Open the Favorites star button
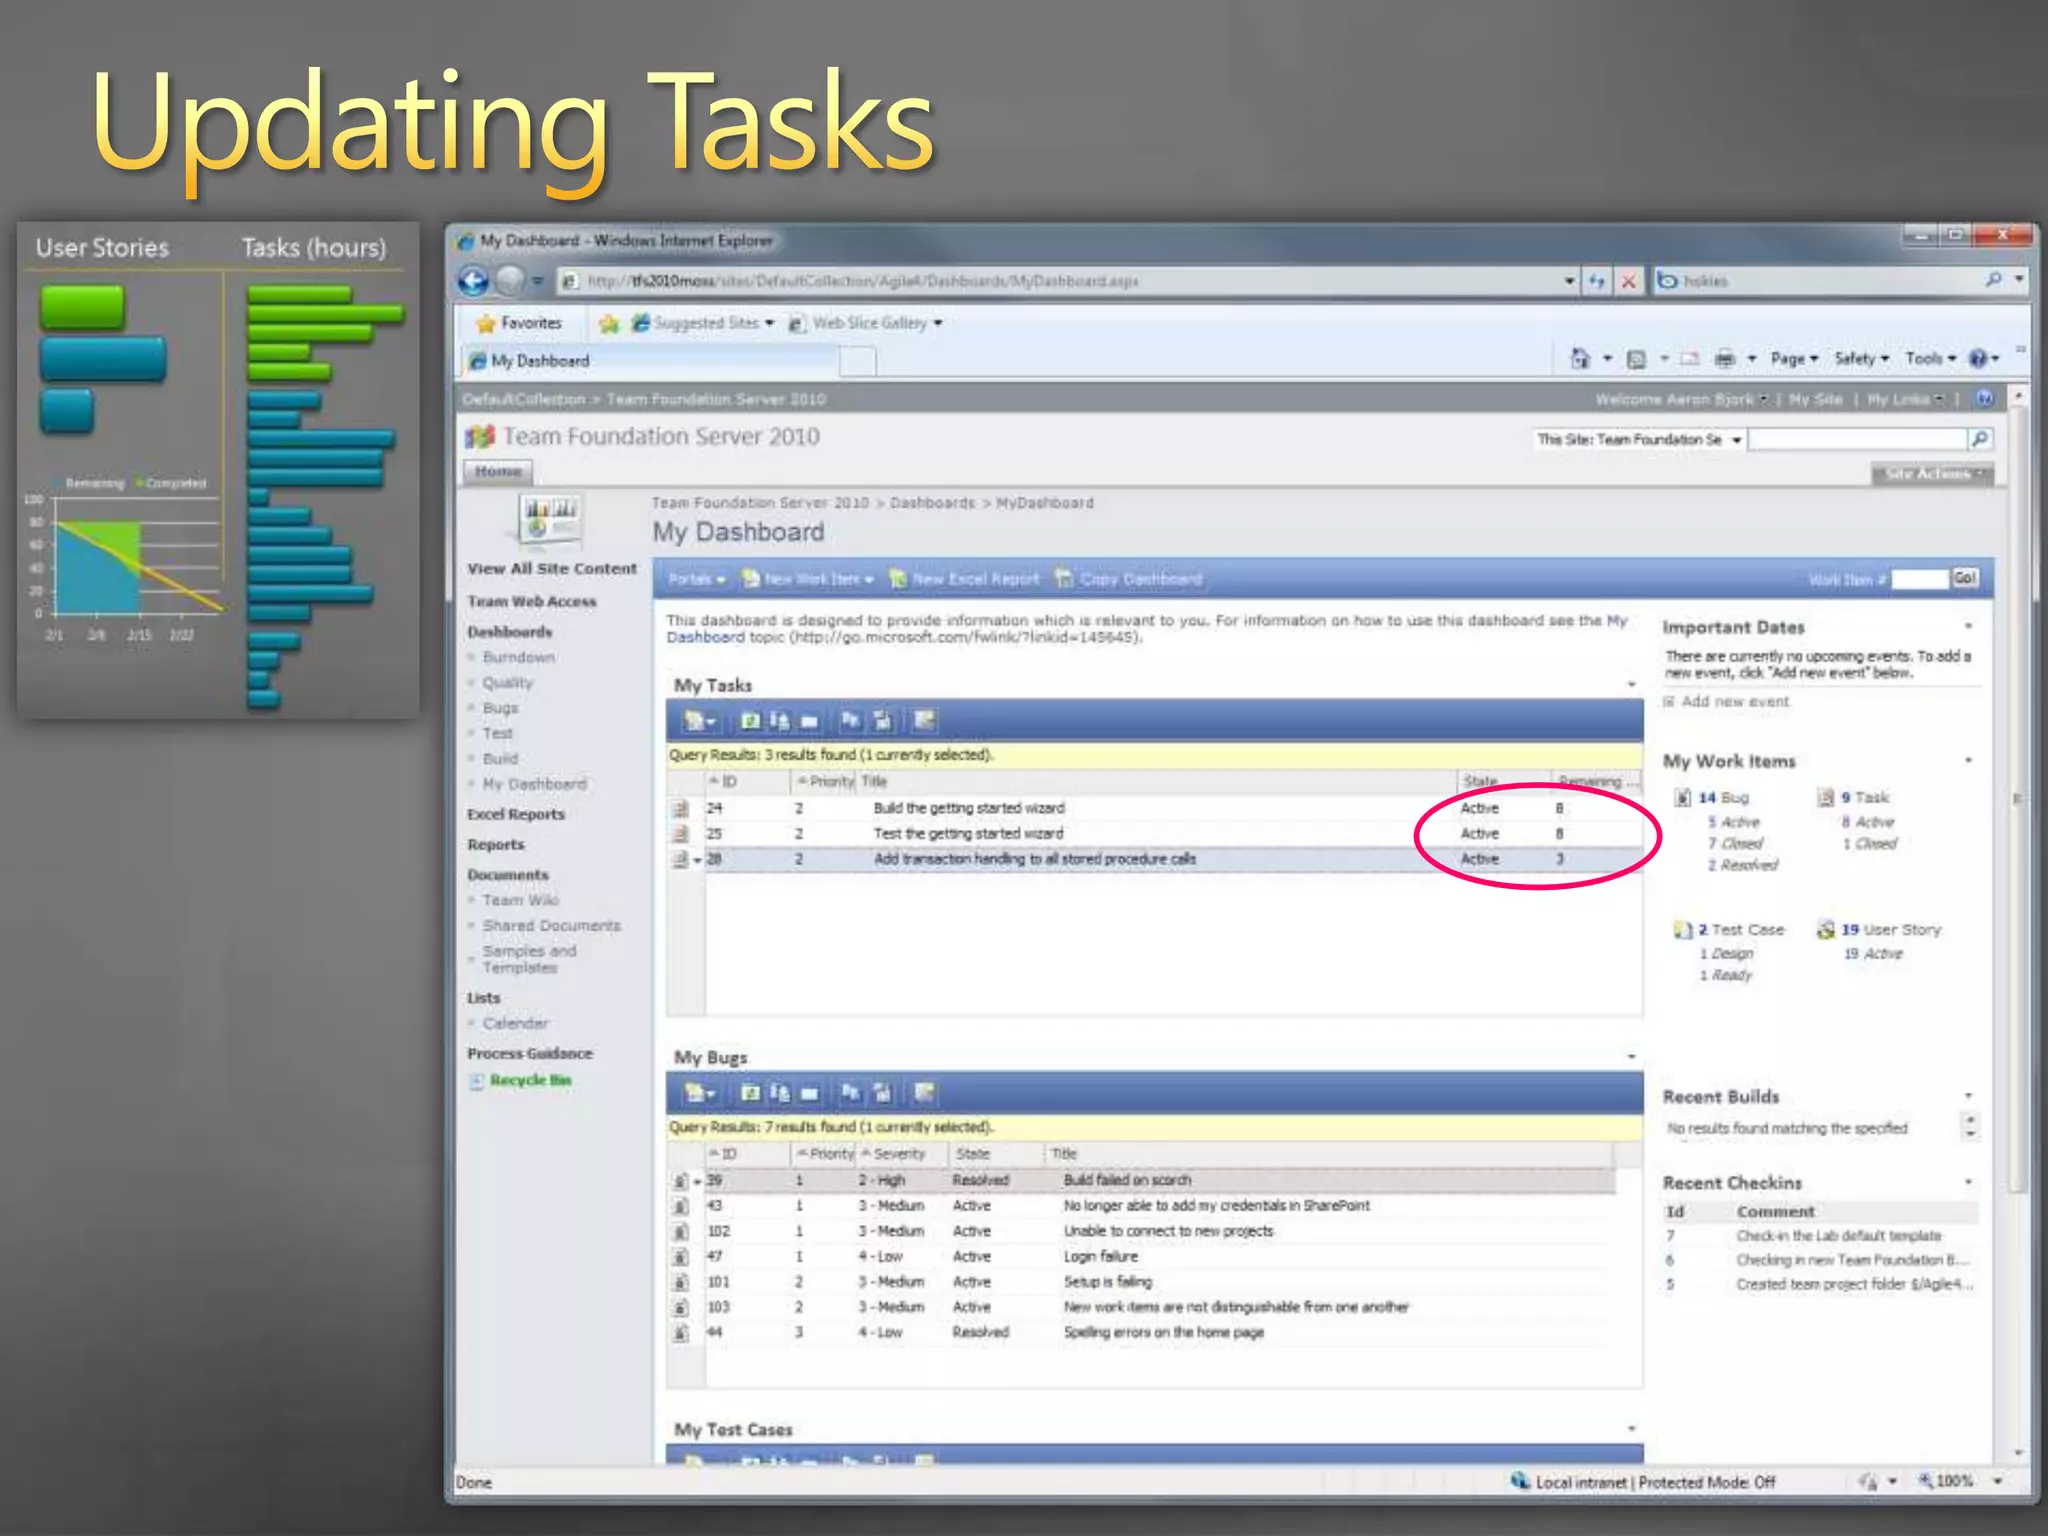 click(519, 323)
